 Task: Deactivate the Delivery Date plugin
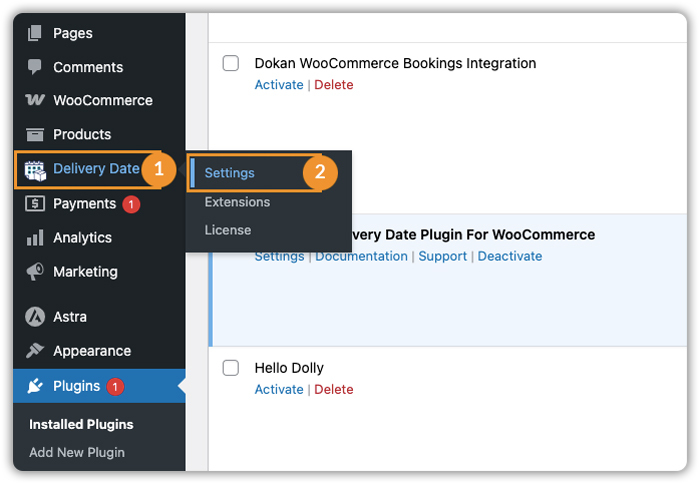coord(510,256)
